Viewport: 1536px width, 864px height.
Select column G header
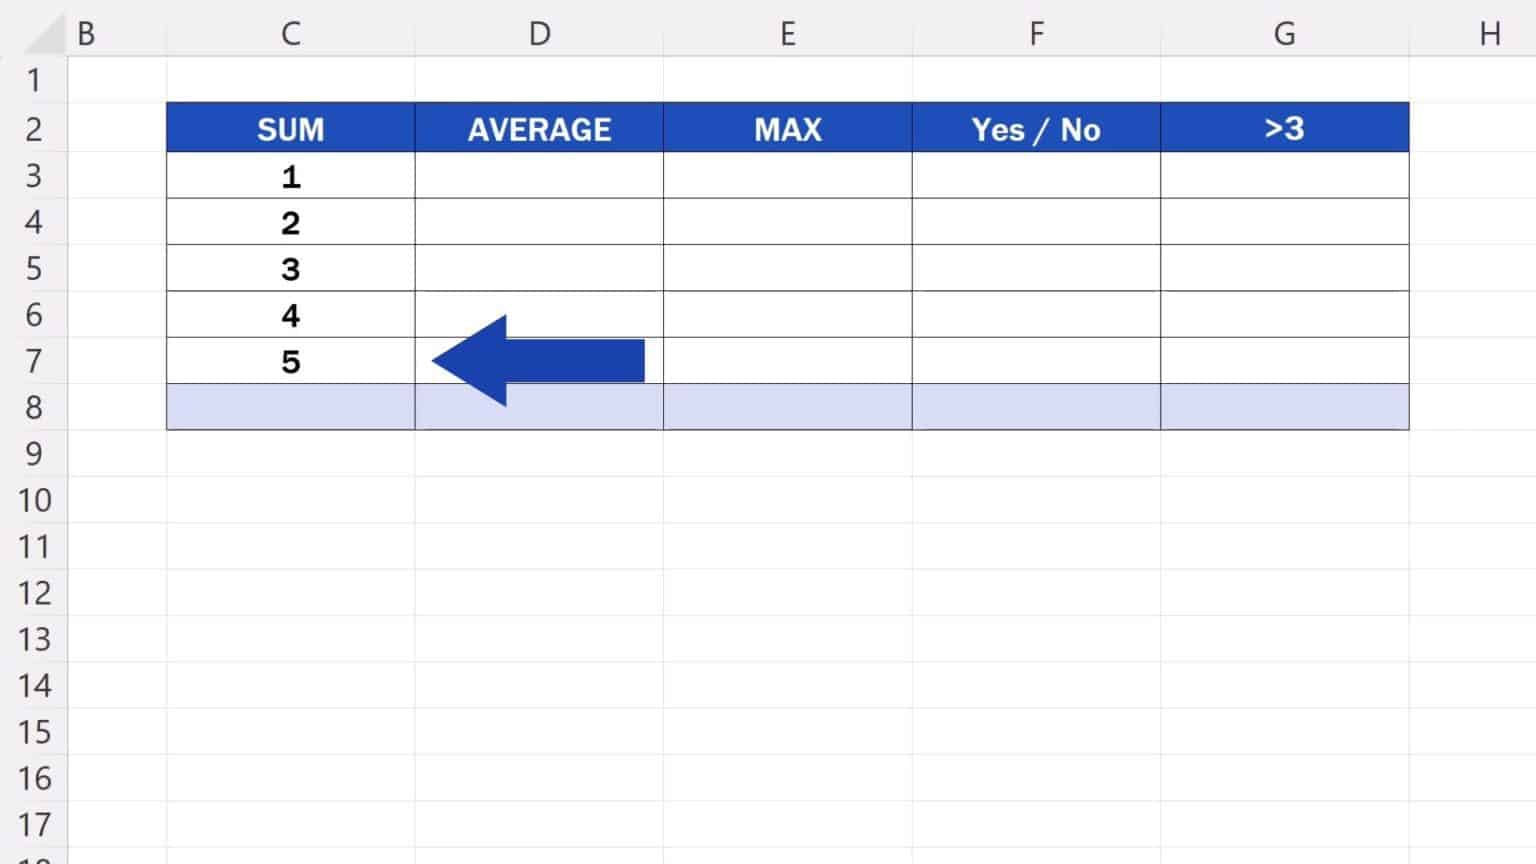click(1285, 34)
